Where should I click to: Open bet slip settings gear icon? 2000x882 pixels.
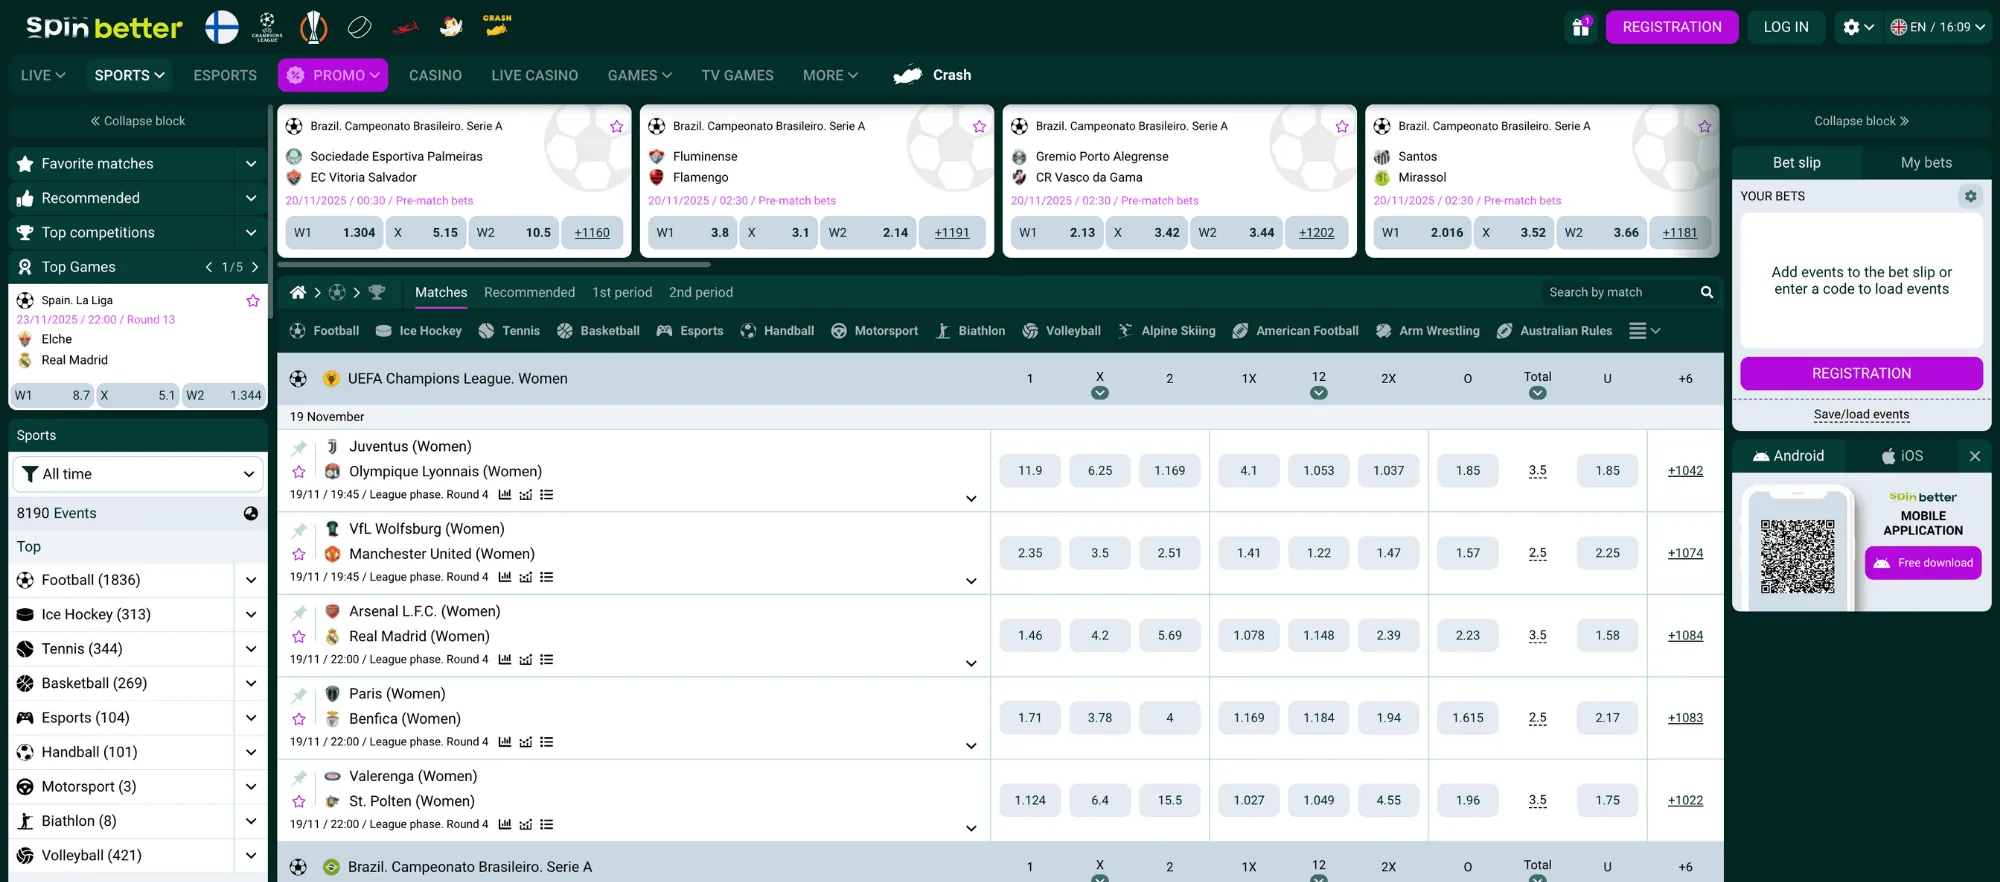click(1970, 196)
